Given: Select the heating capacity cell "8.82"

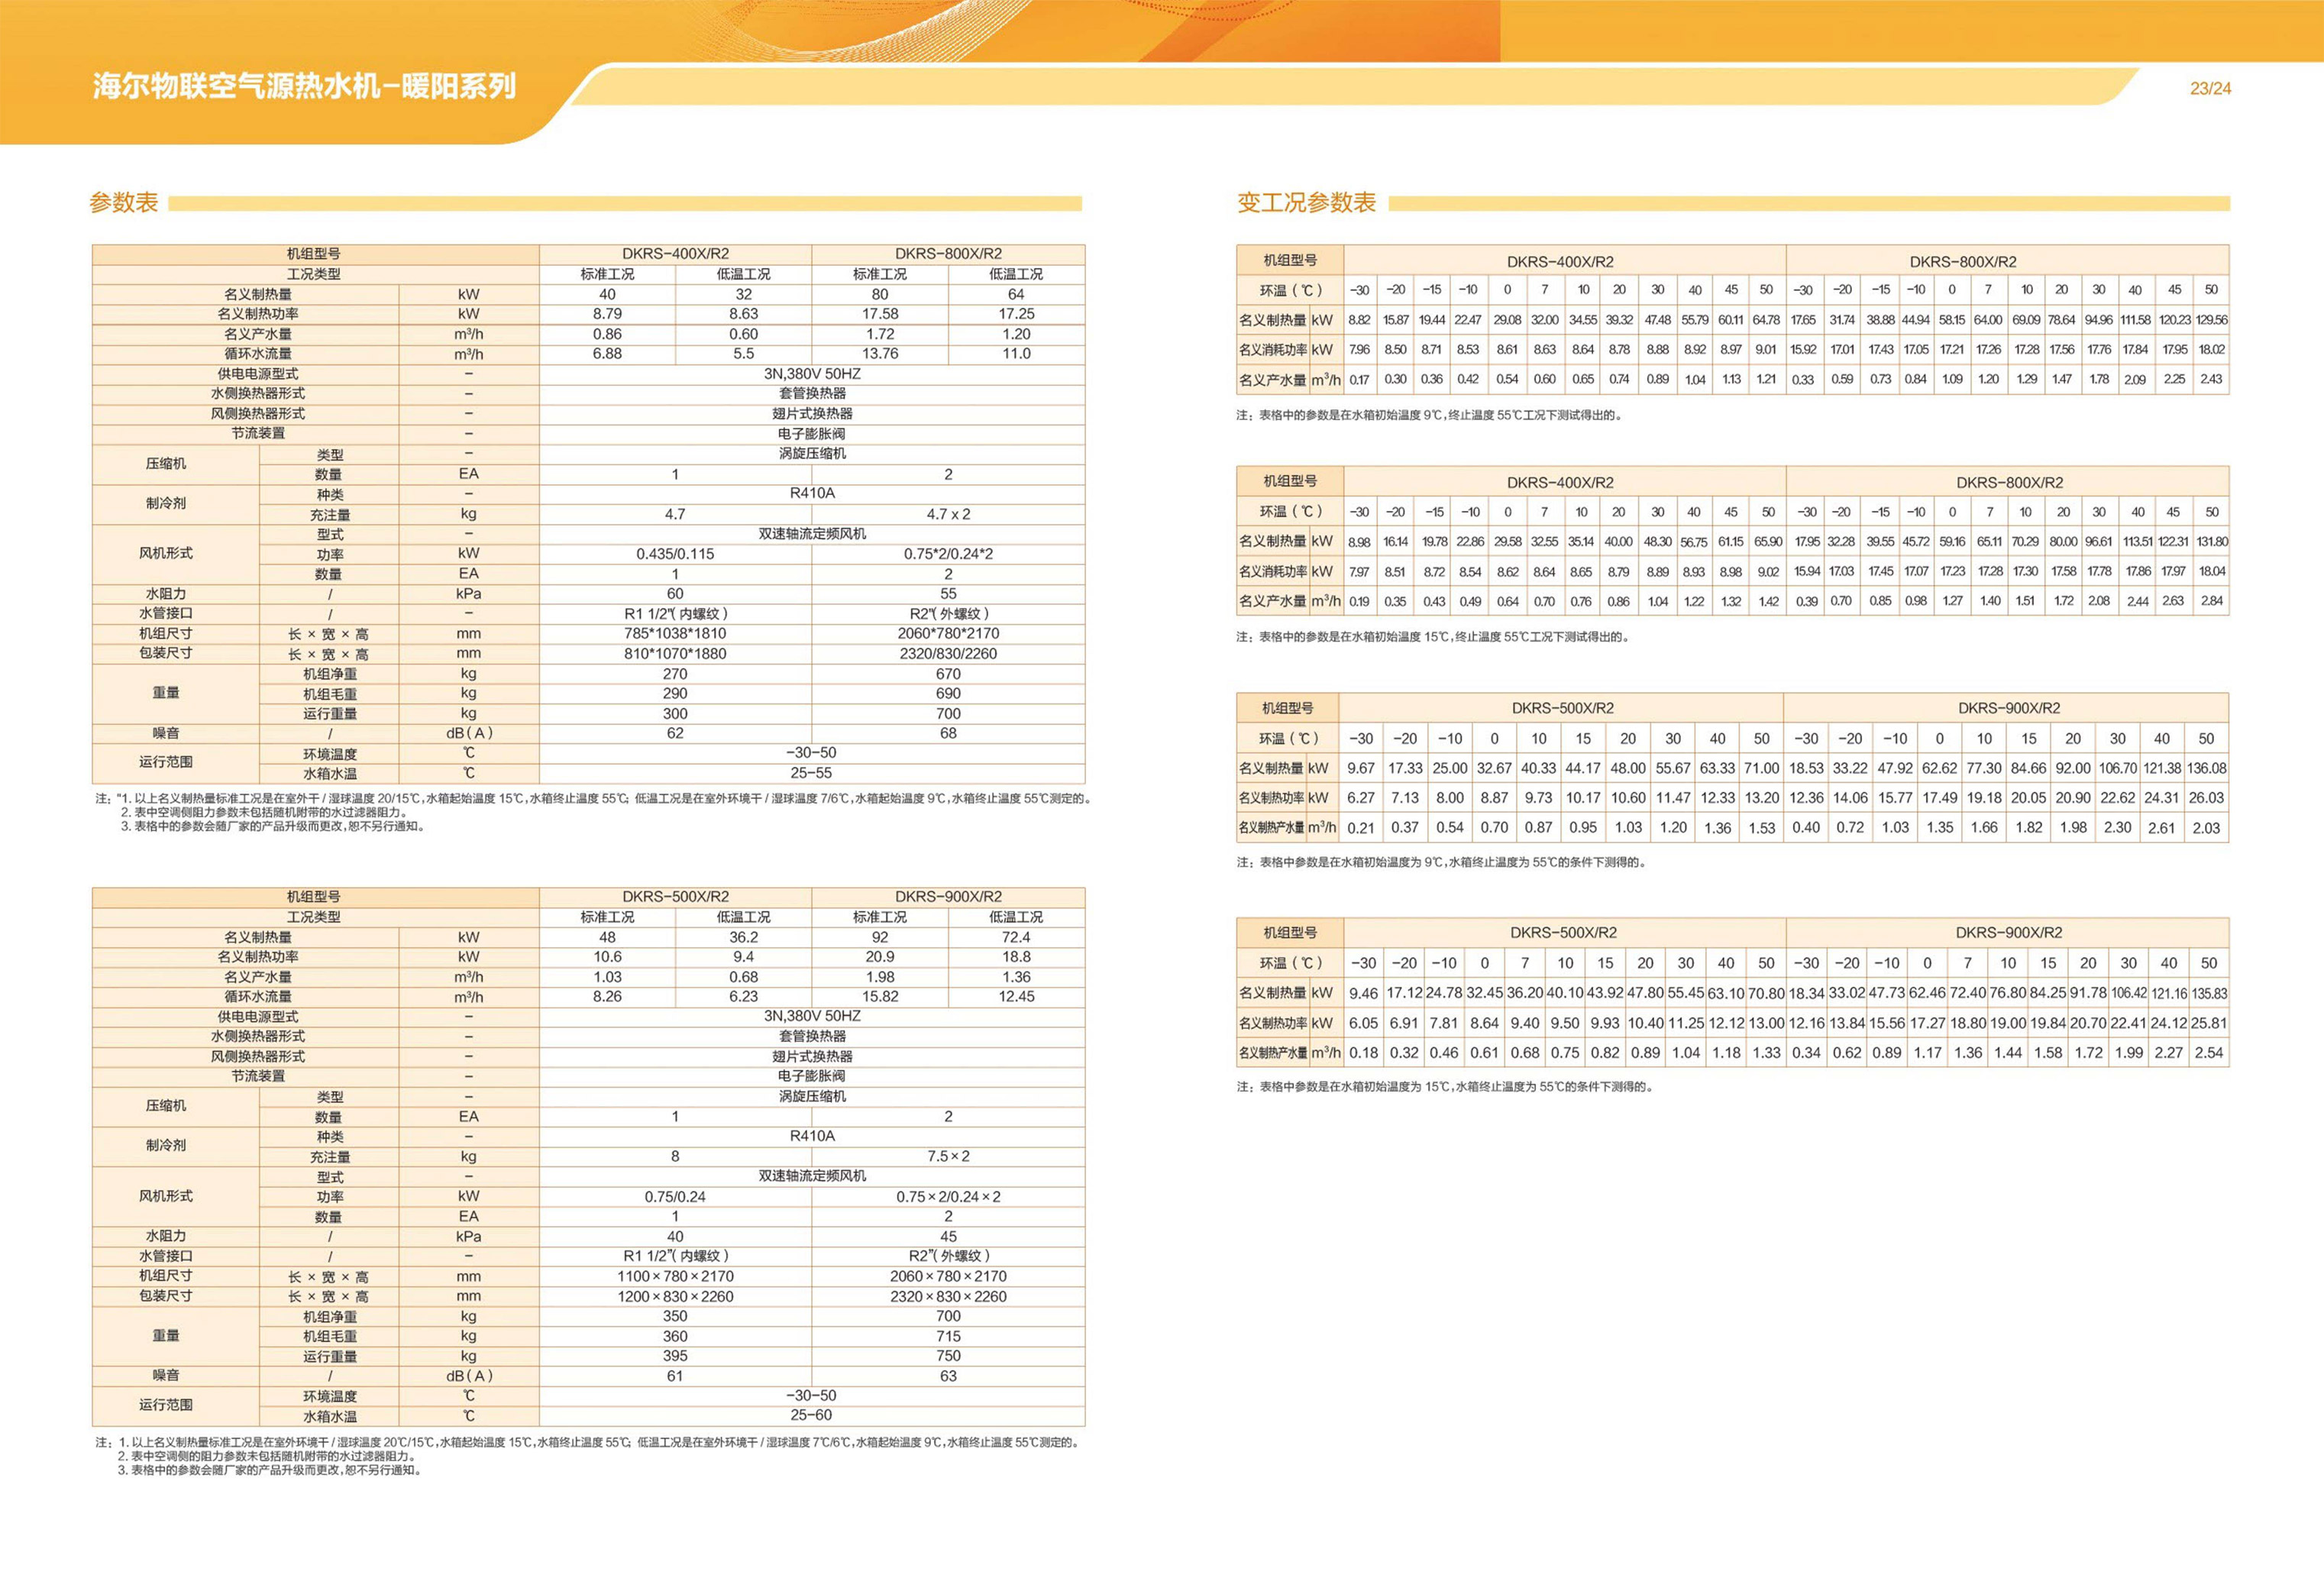Looking at the screenshot, I should point(1359,320).
